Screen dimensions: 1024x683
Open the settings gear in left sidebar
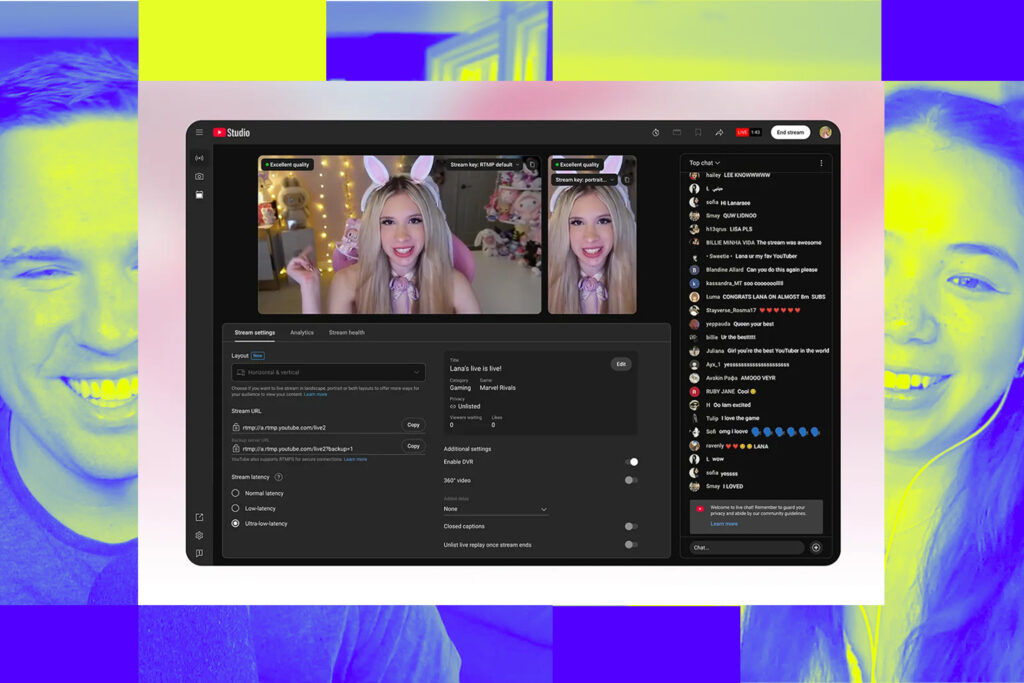tap(199, 535)
